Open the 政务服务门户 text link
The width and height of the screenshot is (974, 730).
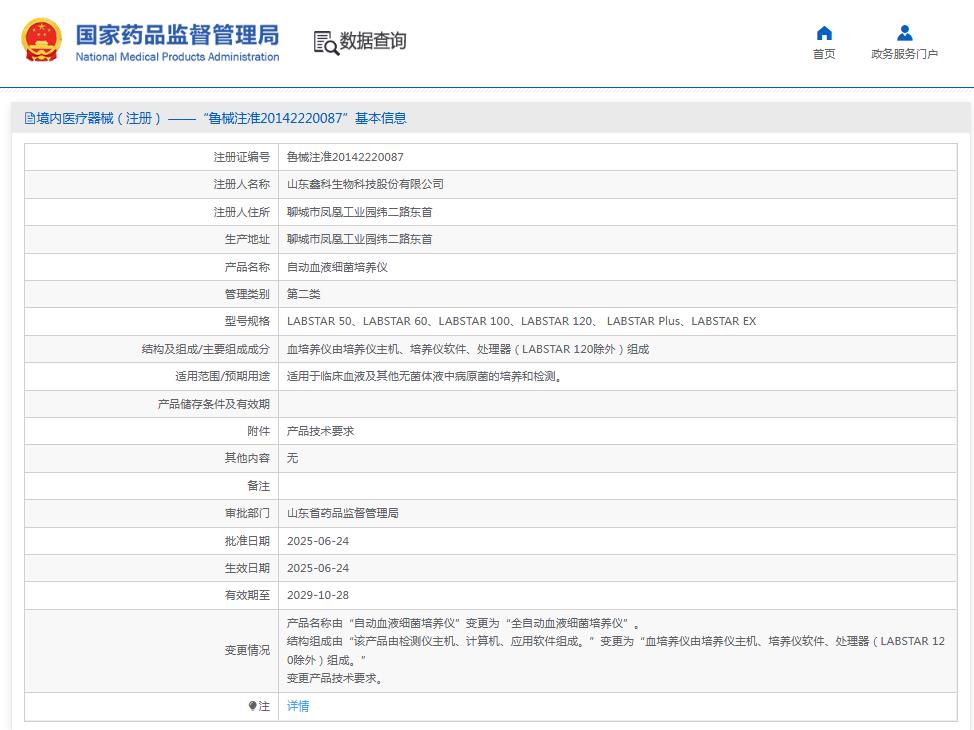(904, 55)
